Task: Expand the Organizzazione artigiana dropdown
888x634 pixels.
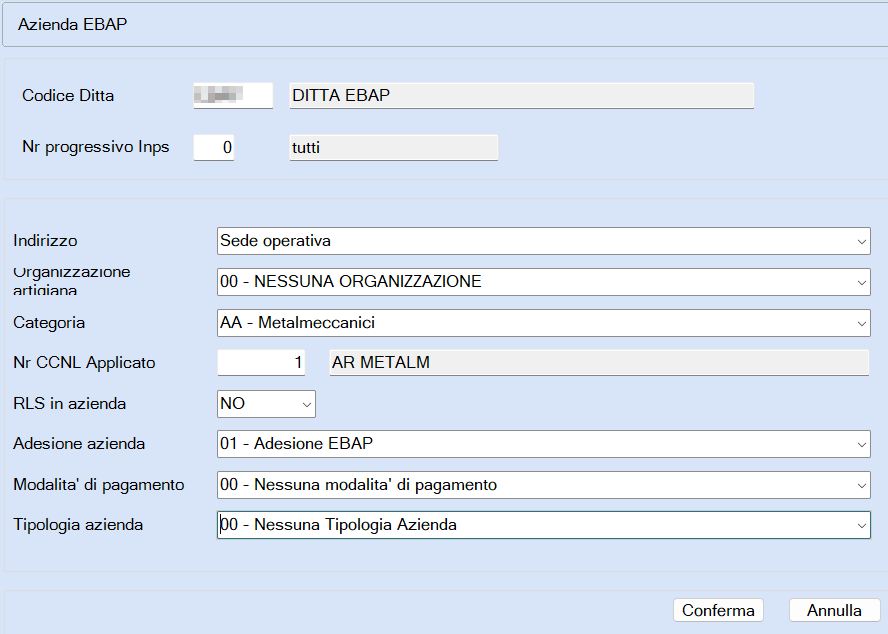Action: click(x=544, y=282)
